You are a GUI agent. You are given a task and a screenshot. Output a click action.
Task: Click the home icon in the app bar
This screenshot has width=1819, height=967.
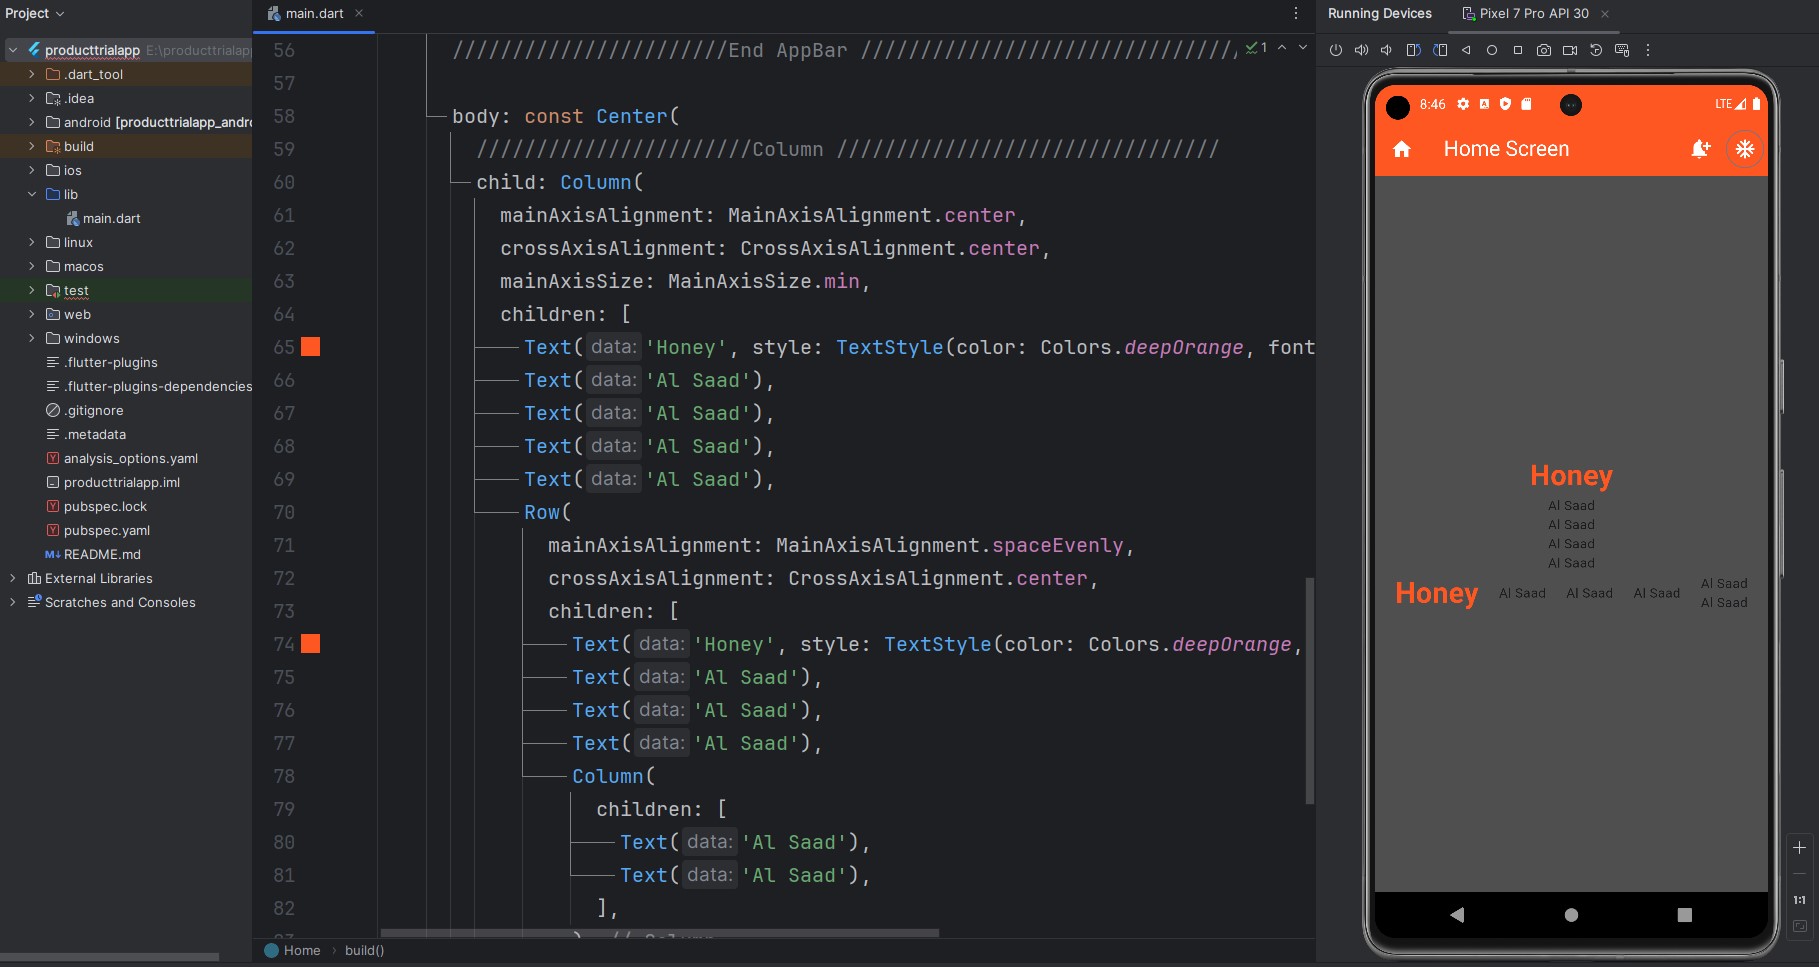[1402, 149]
